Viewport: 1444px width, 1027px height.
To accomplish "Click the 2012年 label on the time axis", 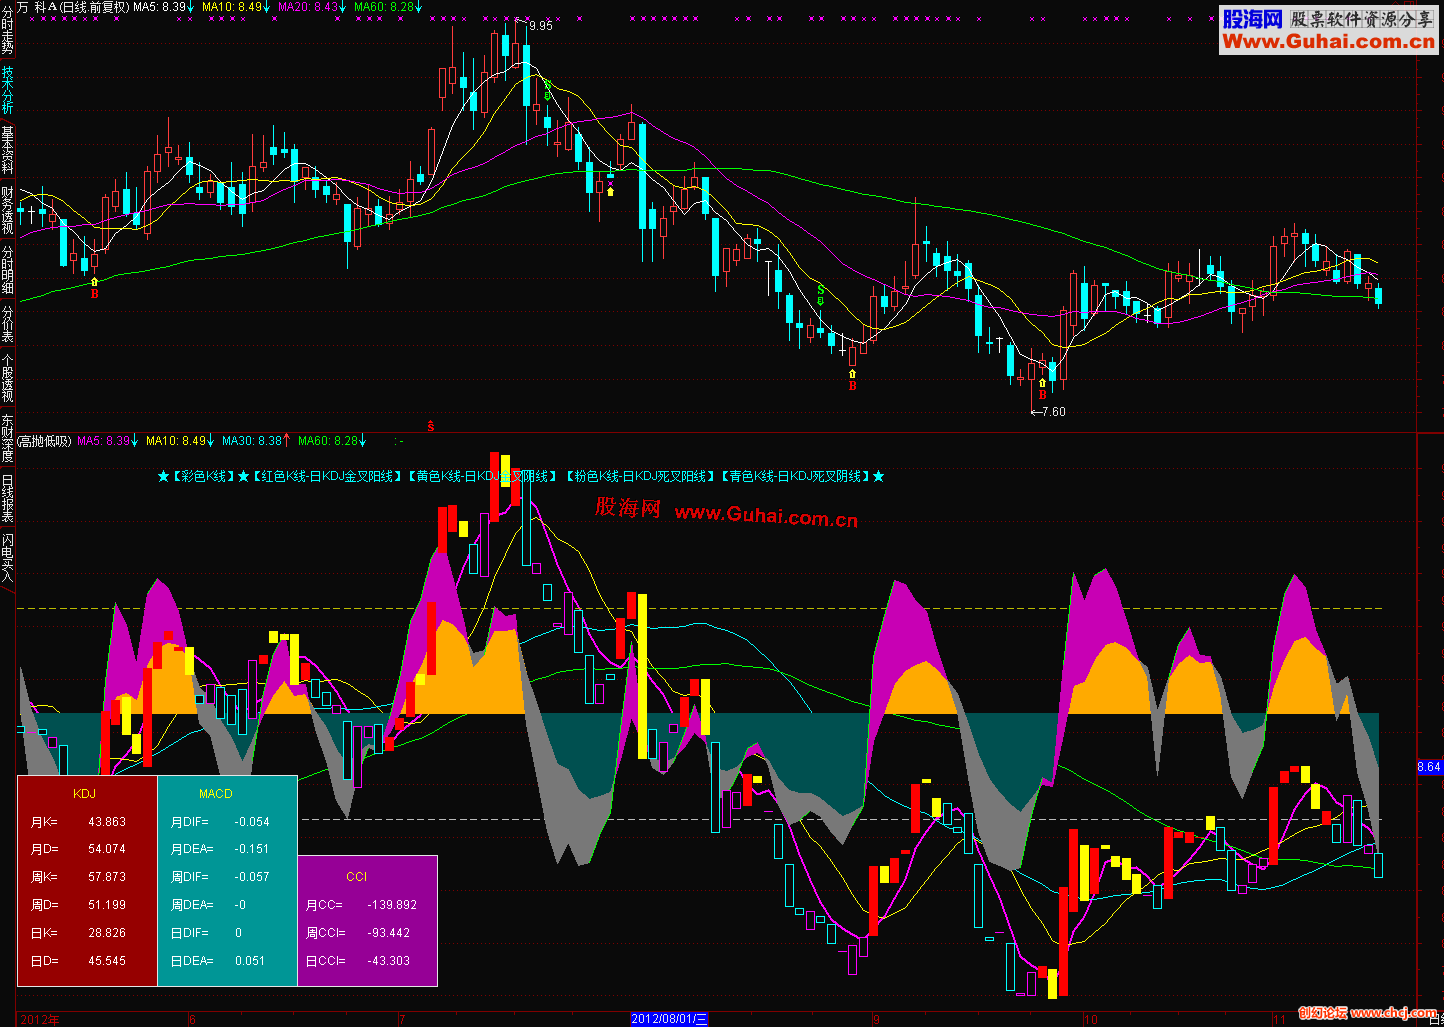I will click(39, 1019).
